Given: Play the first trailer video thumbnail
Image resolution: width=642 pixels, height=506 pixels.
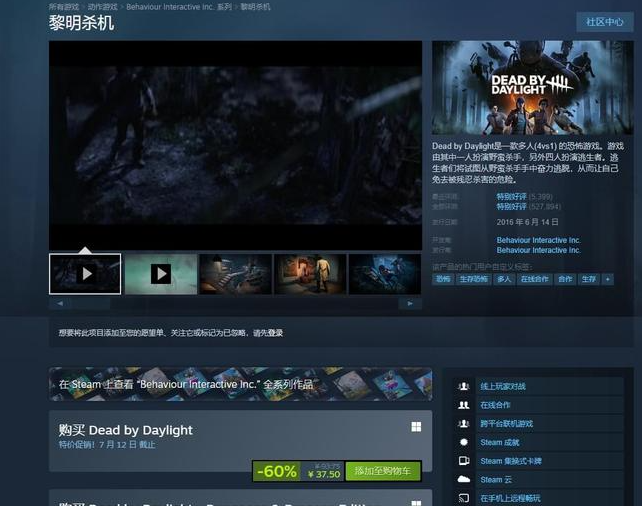Looking at the screenshot, I should click(85, 273).
